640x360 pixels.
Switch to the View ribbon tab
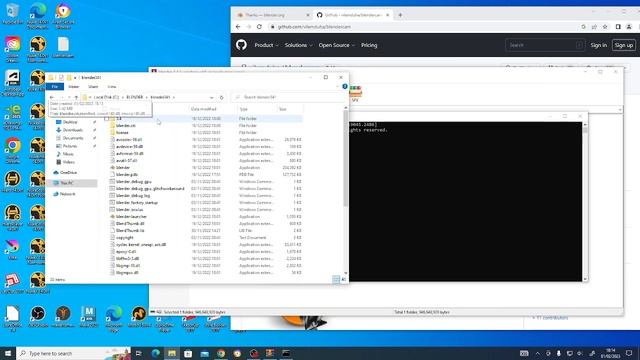point(111,87)
